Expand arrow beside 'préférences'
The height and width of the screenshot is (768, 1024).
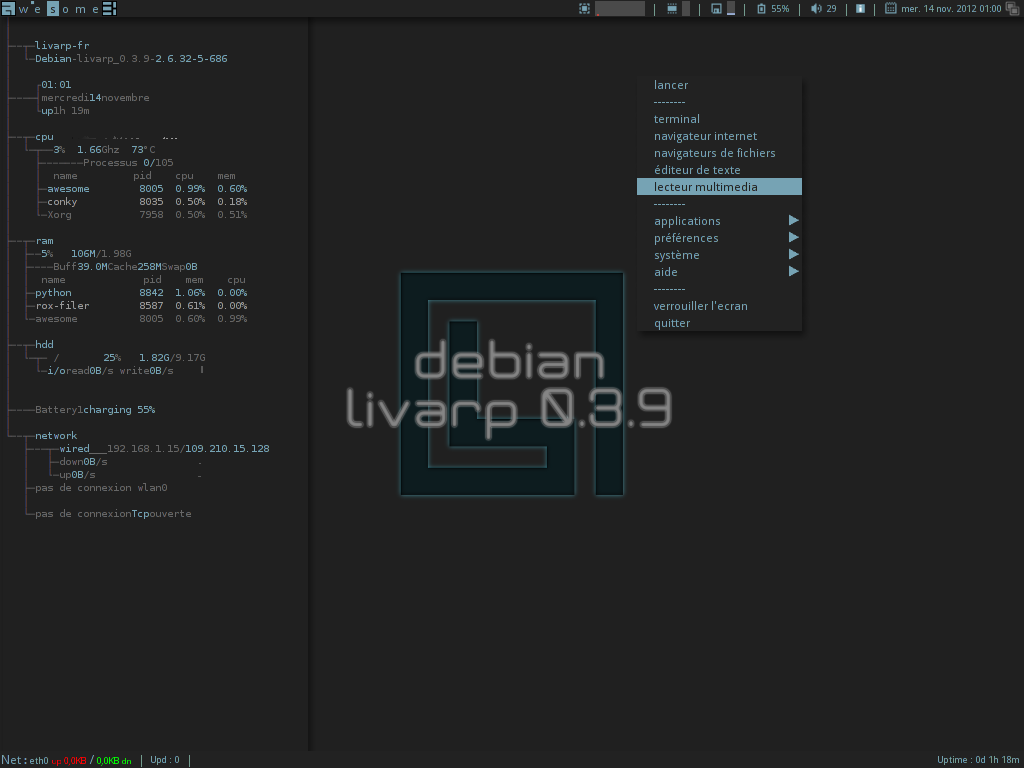[793, 237]
